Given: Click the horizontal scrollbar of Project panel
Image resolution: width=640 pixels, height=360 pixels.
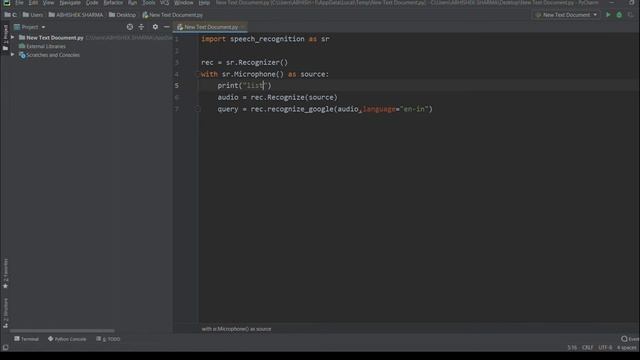Looking at the screenshot, I should [62, 331].
